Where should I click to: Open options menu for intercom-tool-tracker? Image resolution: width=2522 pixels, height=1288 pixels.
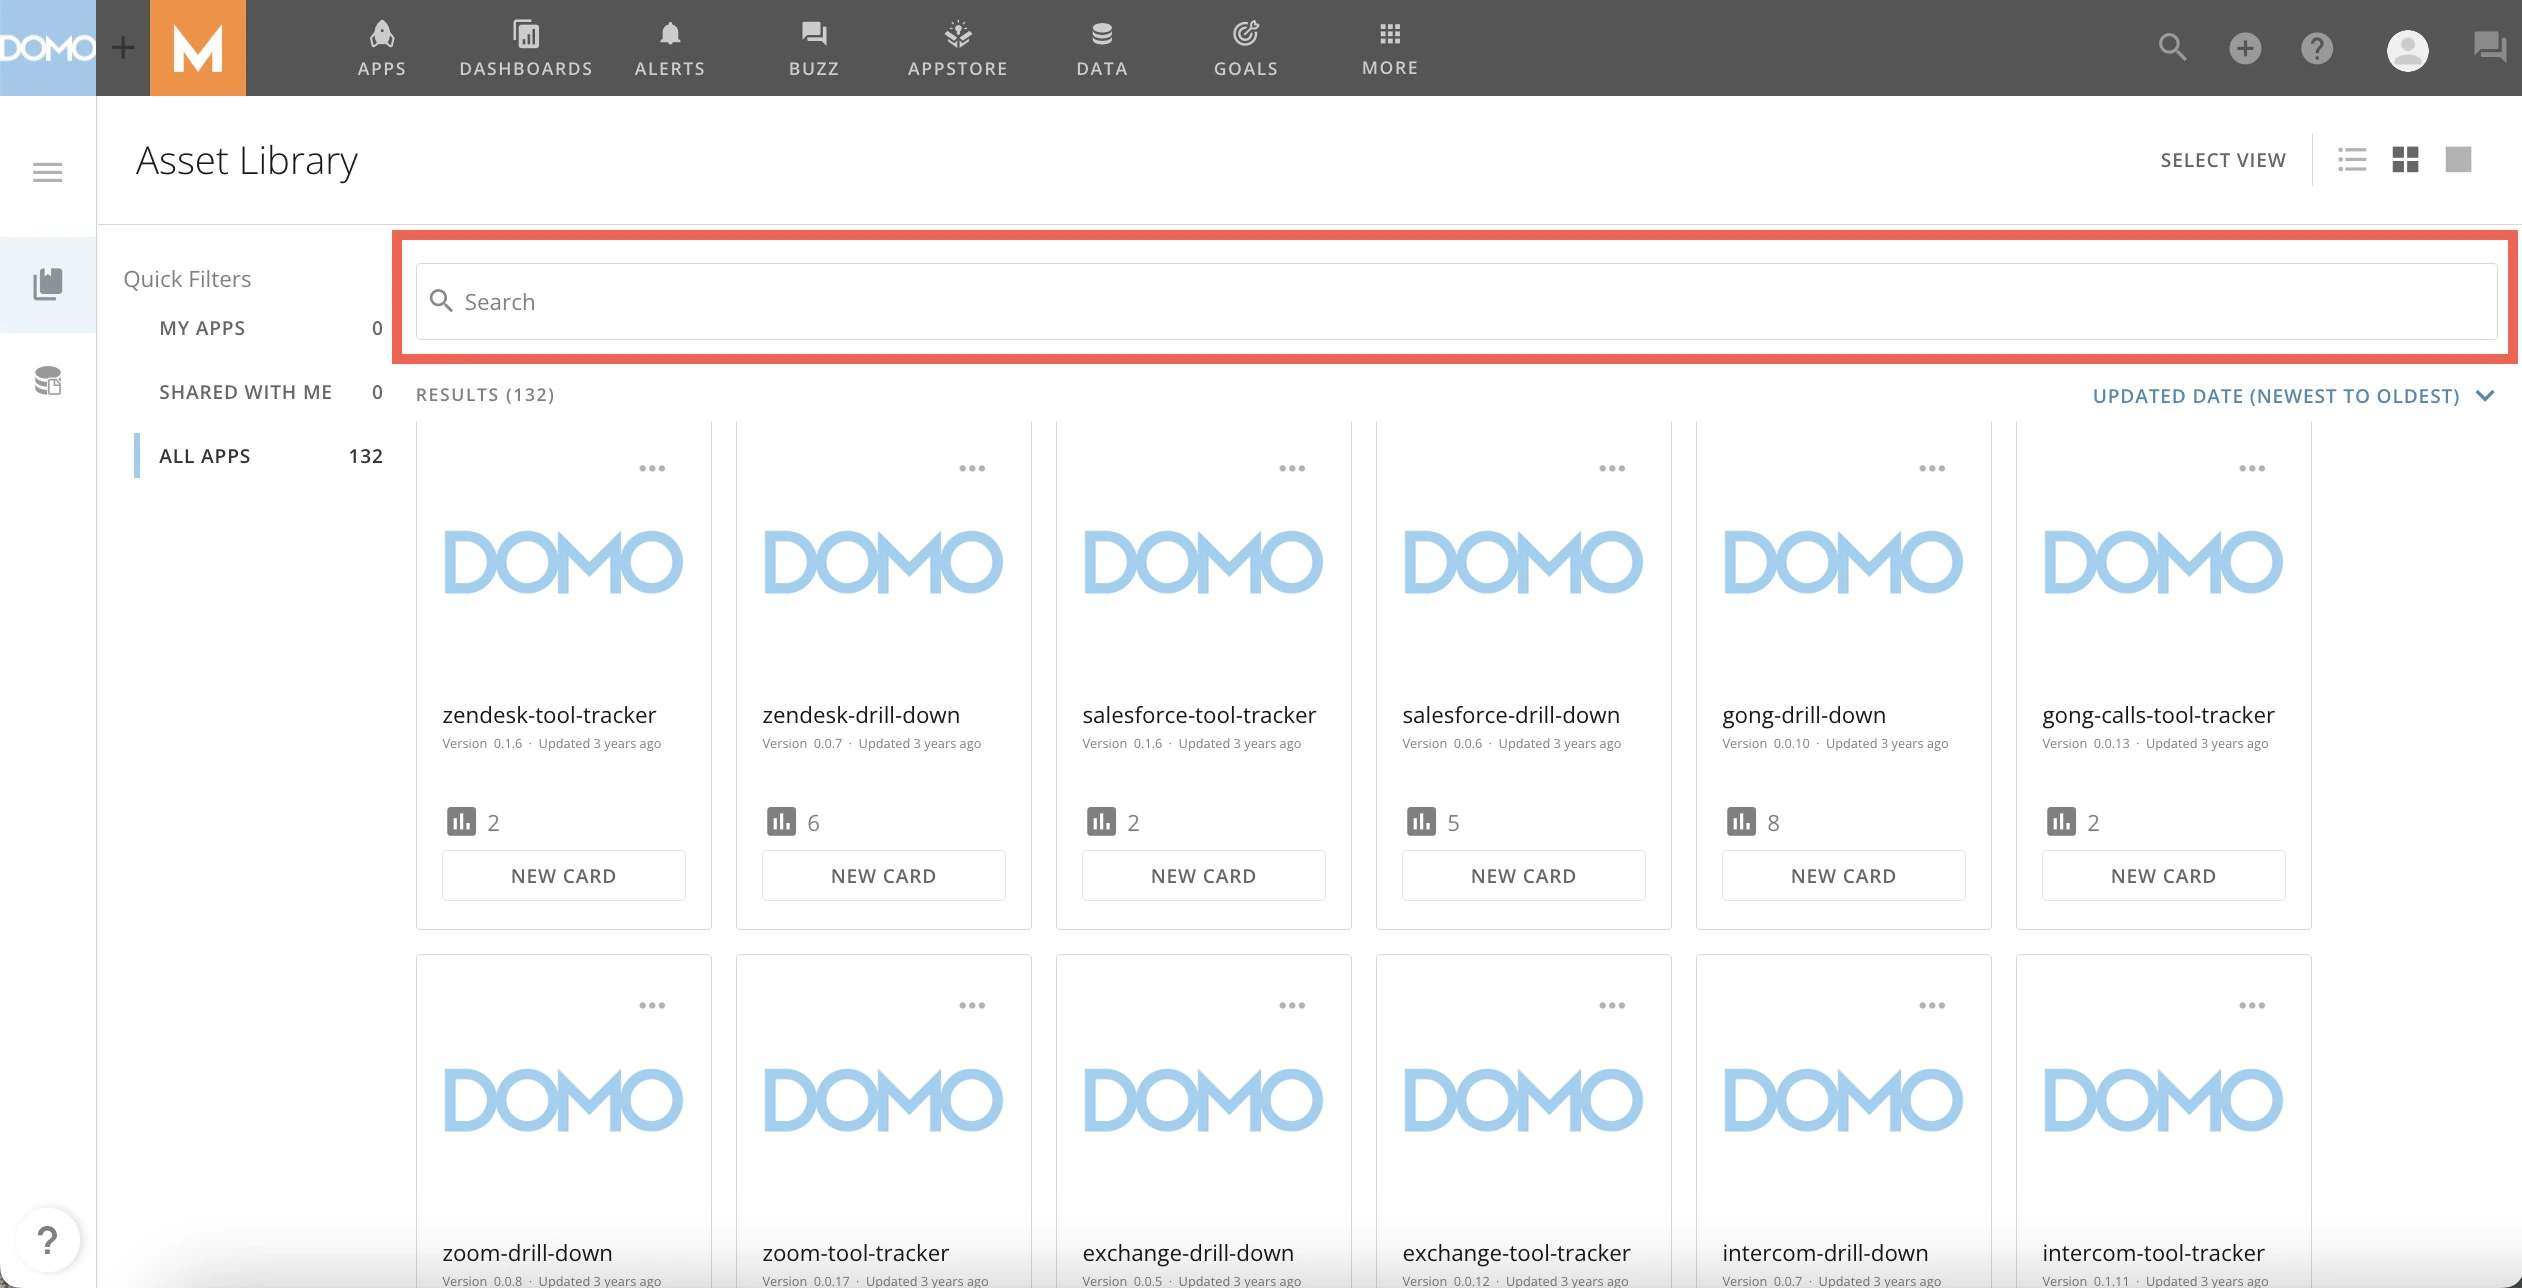pyautogui.click(x=2252, y=1005)
